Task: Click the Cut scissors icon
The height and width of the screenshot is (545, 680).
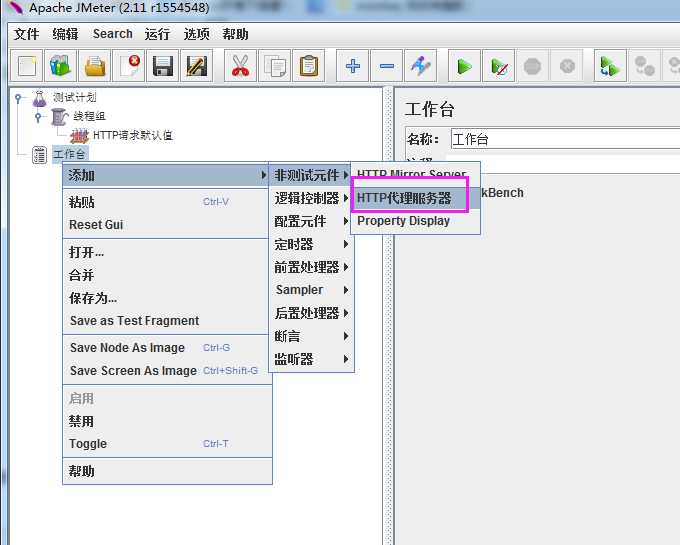Action: point(240,66)
